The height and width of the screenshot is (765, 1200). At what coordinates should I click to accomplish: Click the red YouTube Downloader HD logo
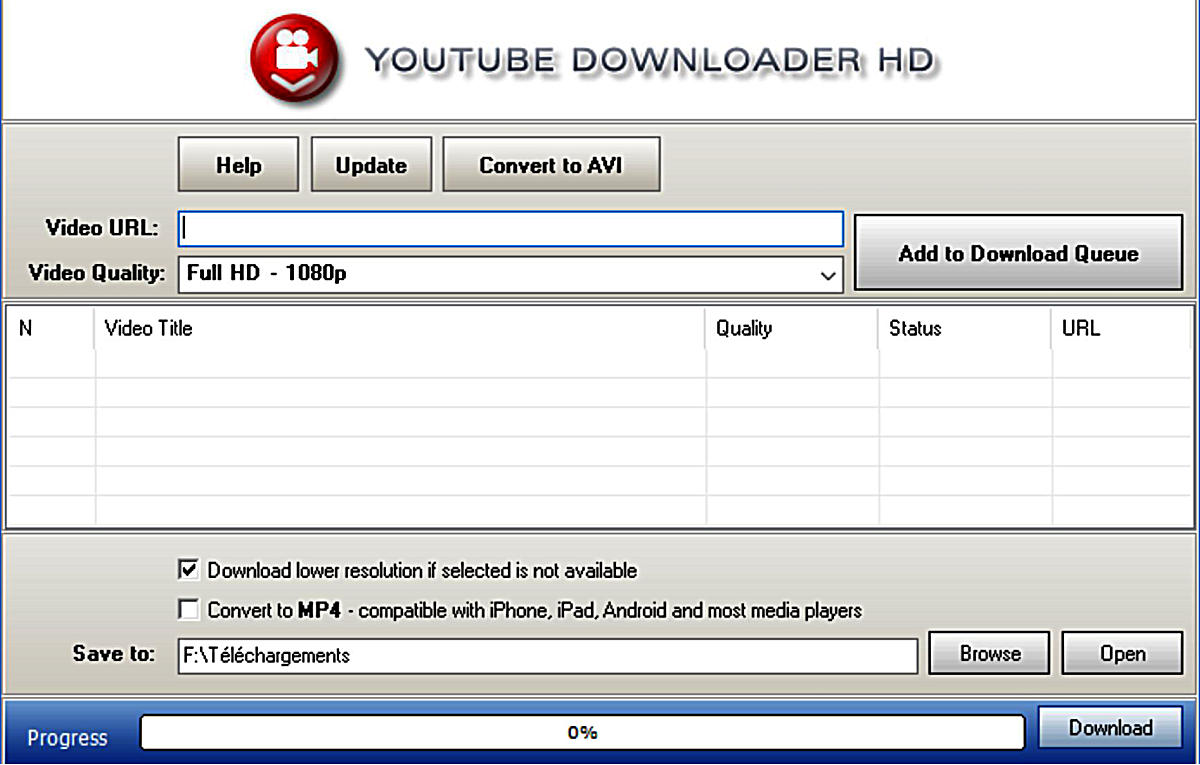click(293, 61)
